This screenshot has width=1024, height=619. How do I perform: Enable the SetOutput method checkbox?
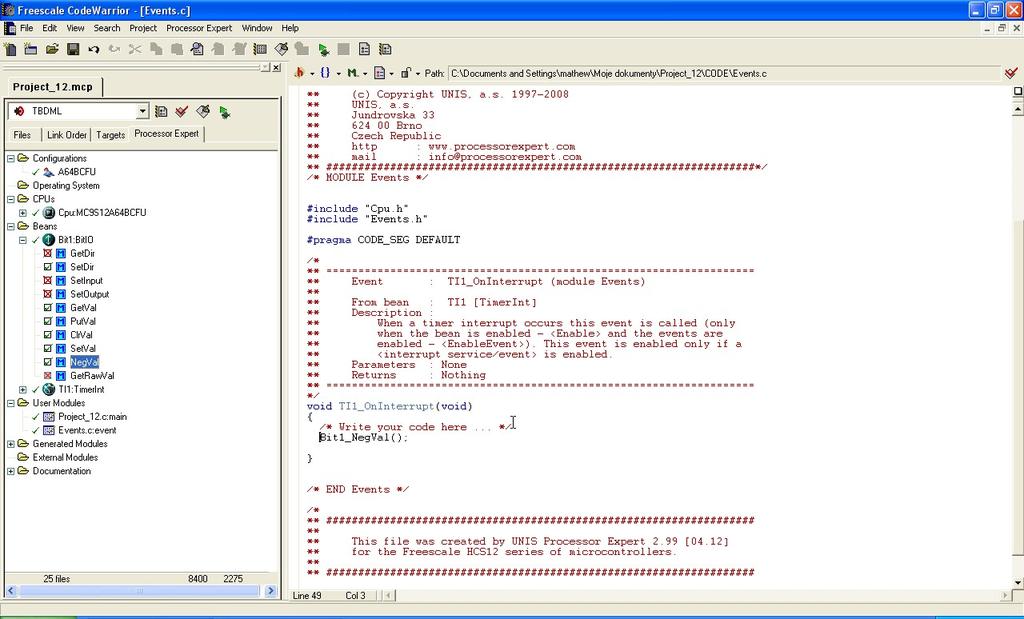tap(48, 294)
